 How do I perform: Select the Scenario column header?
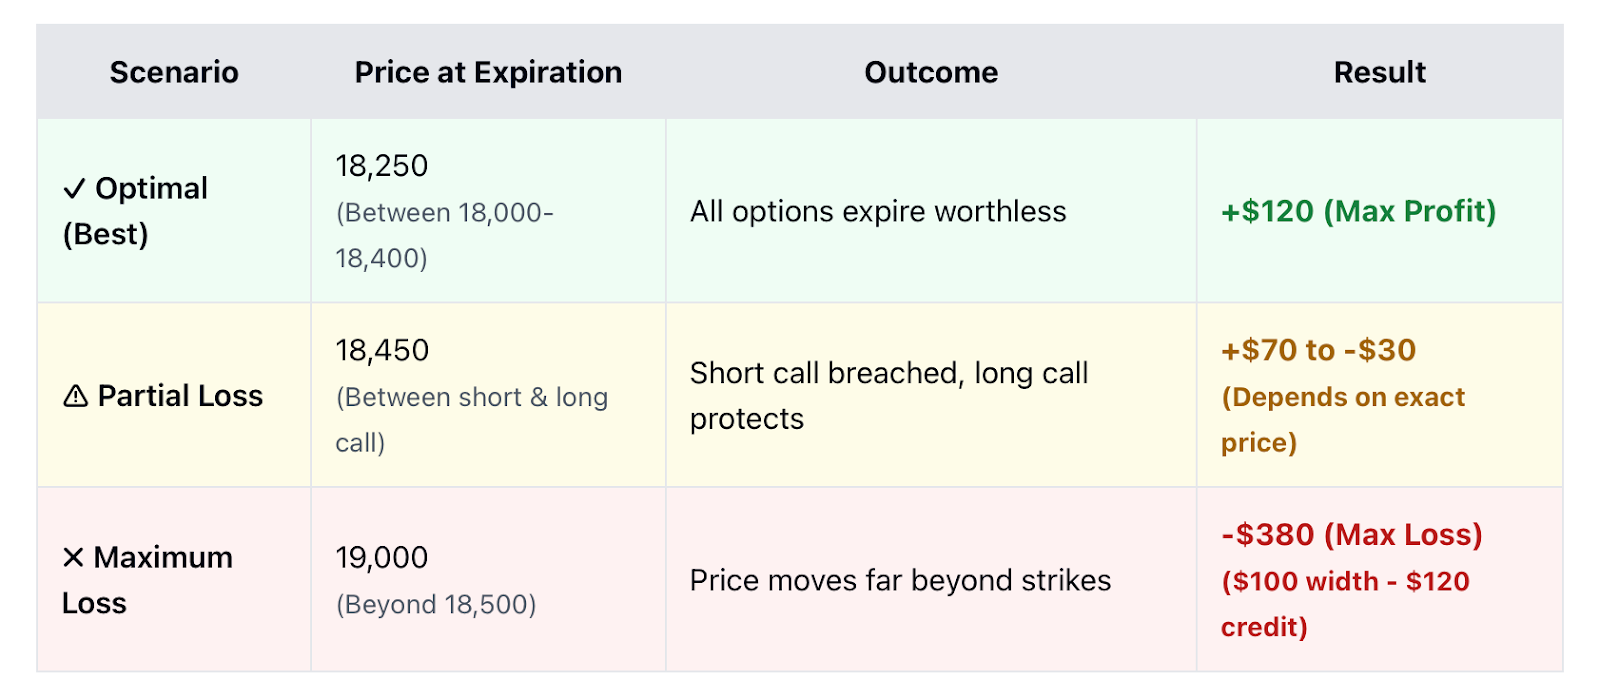[174, 72]
